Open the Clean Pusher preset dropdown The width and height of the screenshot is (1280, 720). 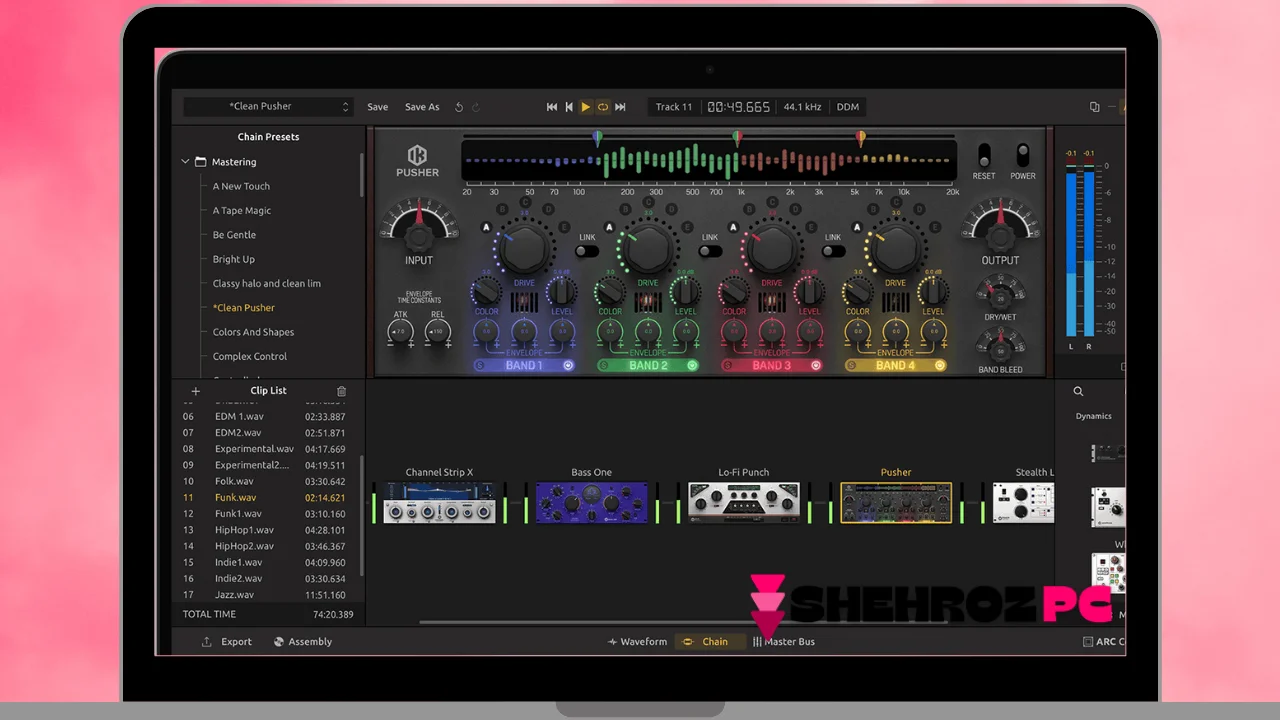coord(268,107)
